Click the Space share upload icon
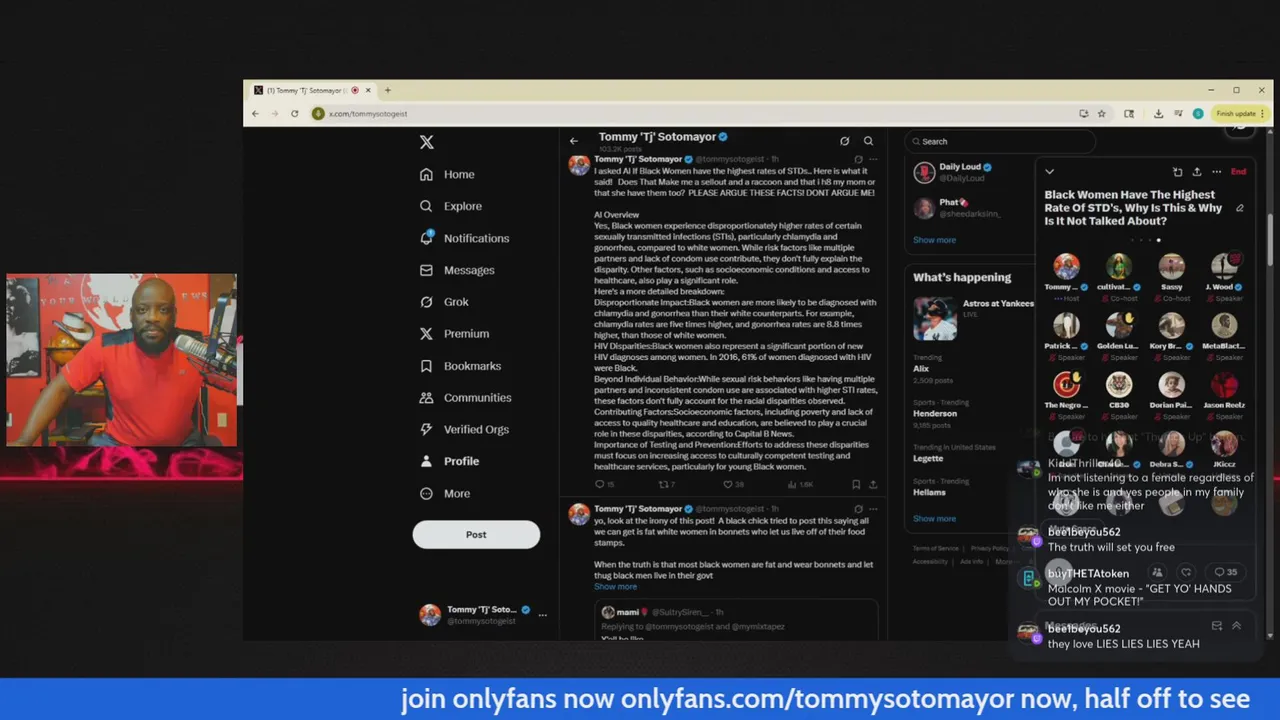 coord(1196,172)
